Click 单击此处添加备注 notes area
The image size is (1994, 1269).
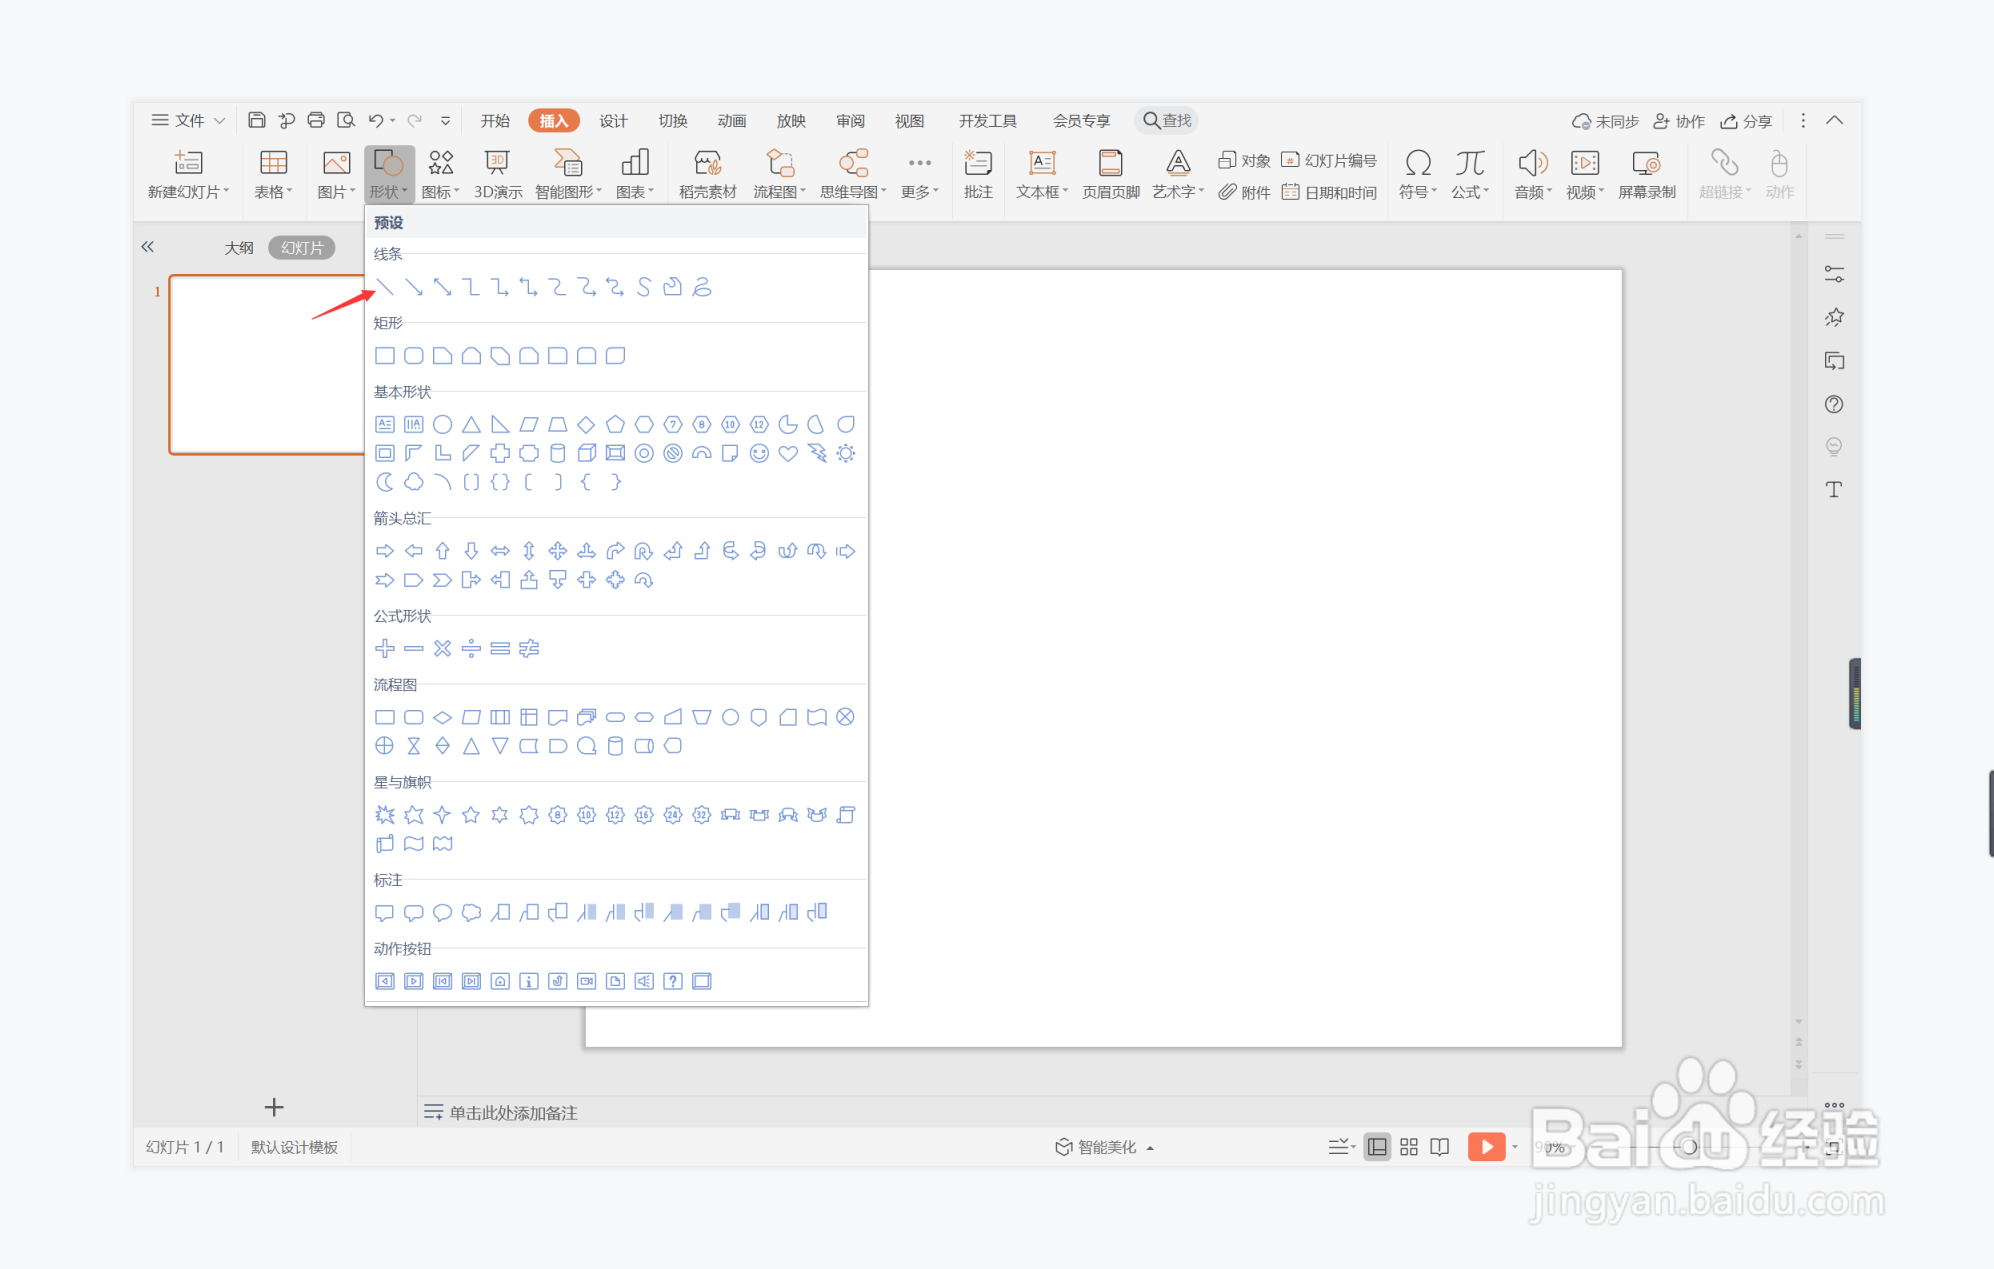point(512,1113)
